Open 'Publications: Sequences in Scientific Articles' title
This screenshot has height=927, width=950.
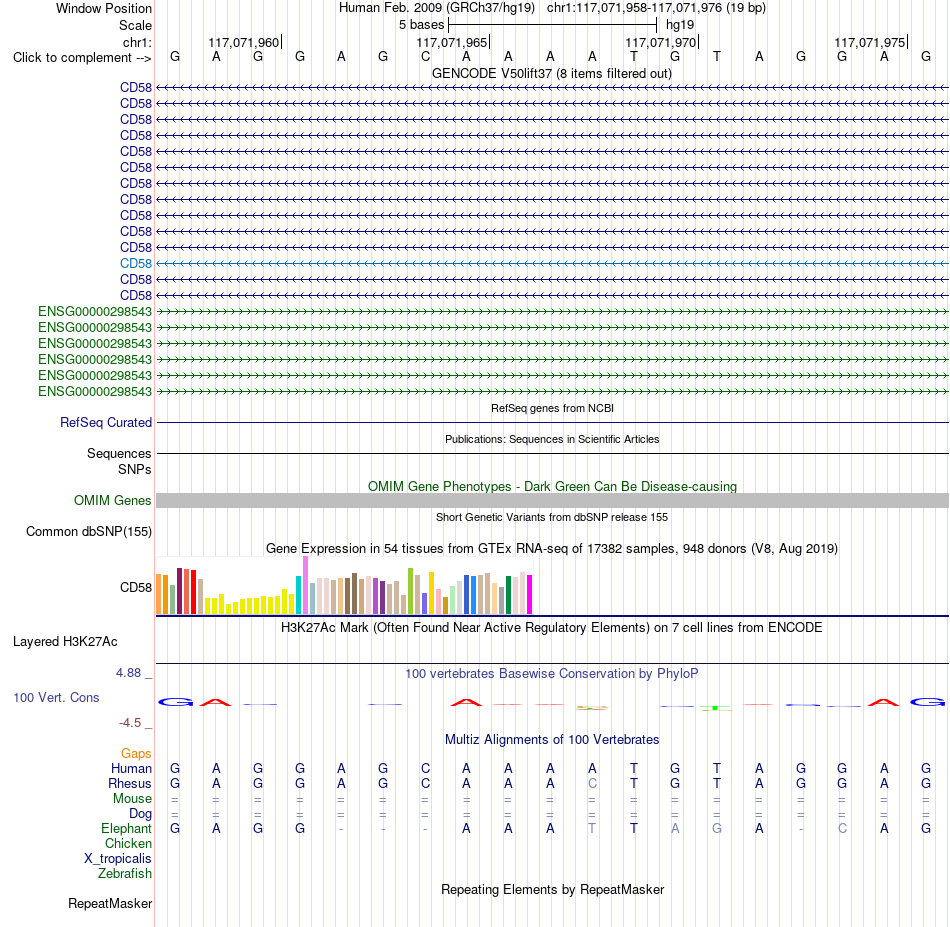(x=552, y=439)
